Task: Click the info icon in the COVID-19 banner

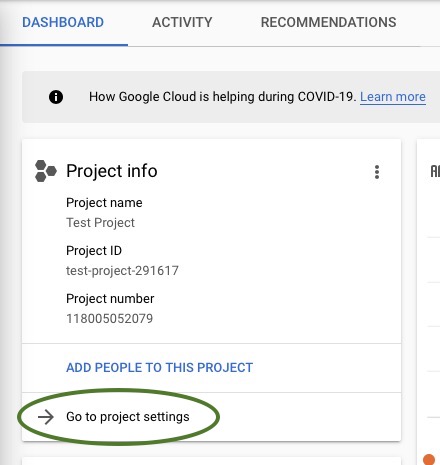Action: tap(56, 97)
